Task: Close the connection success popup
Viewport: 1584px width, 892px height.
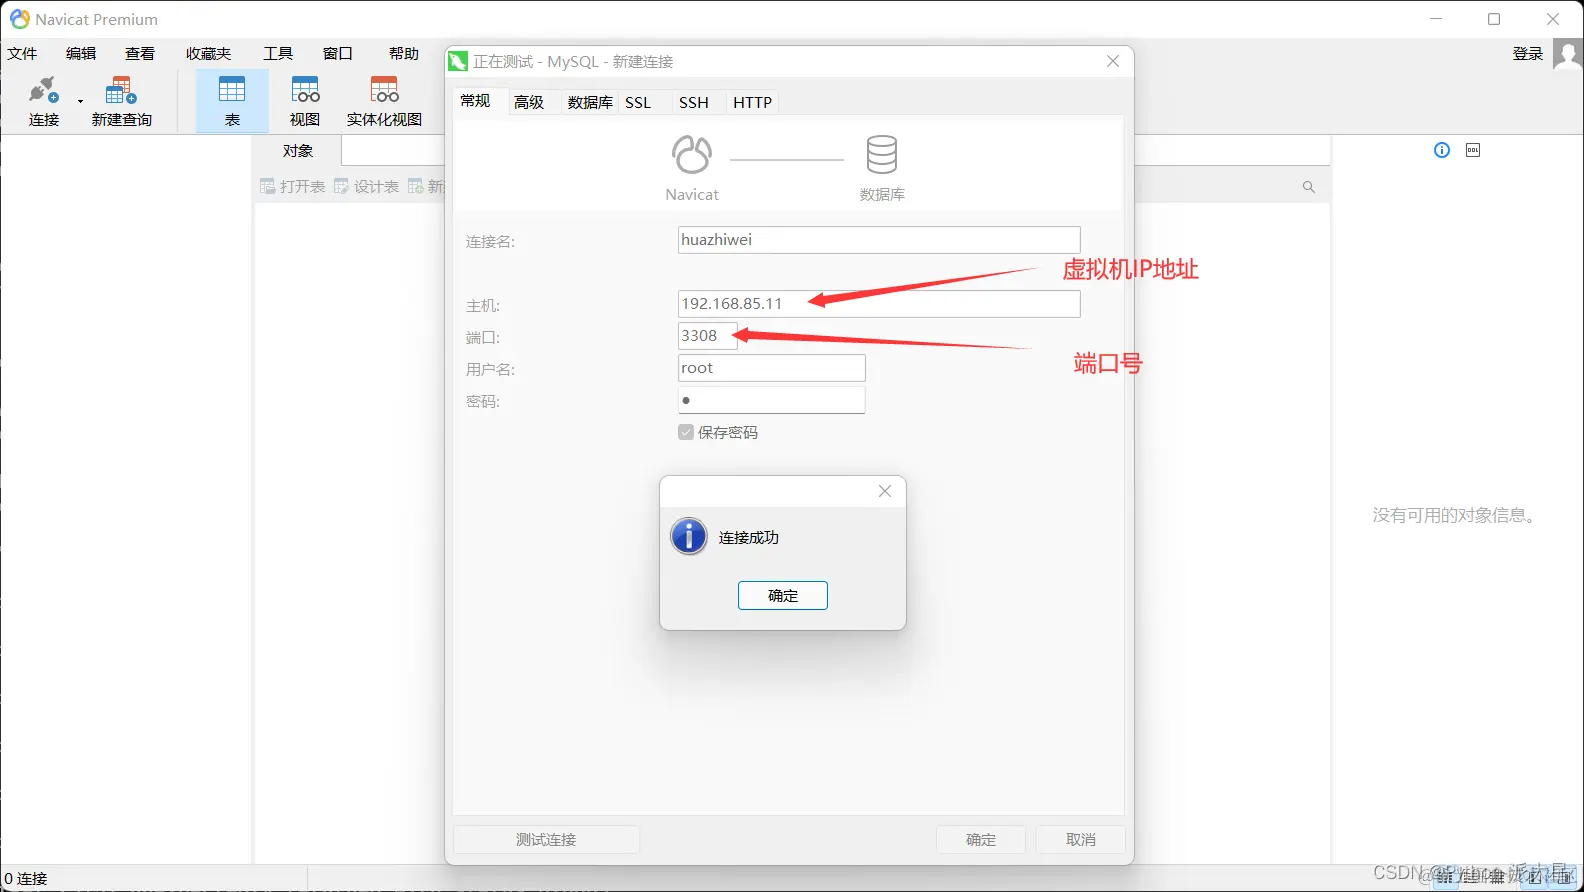Action: pos(885,491)
